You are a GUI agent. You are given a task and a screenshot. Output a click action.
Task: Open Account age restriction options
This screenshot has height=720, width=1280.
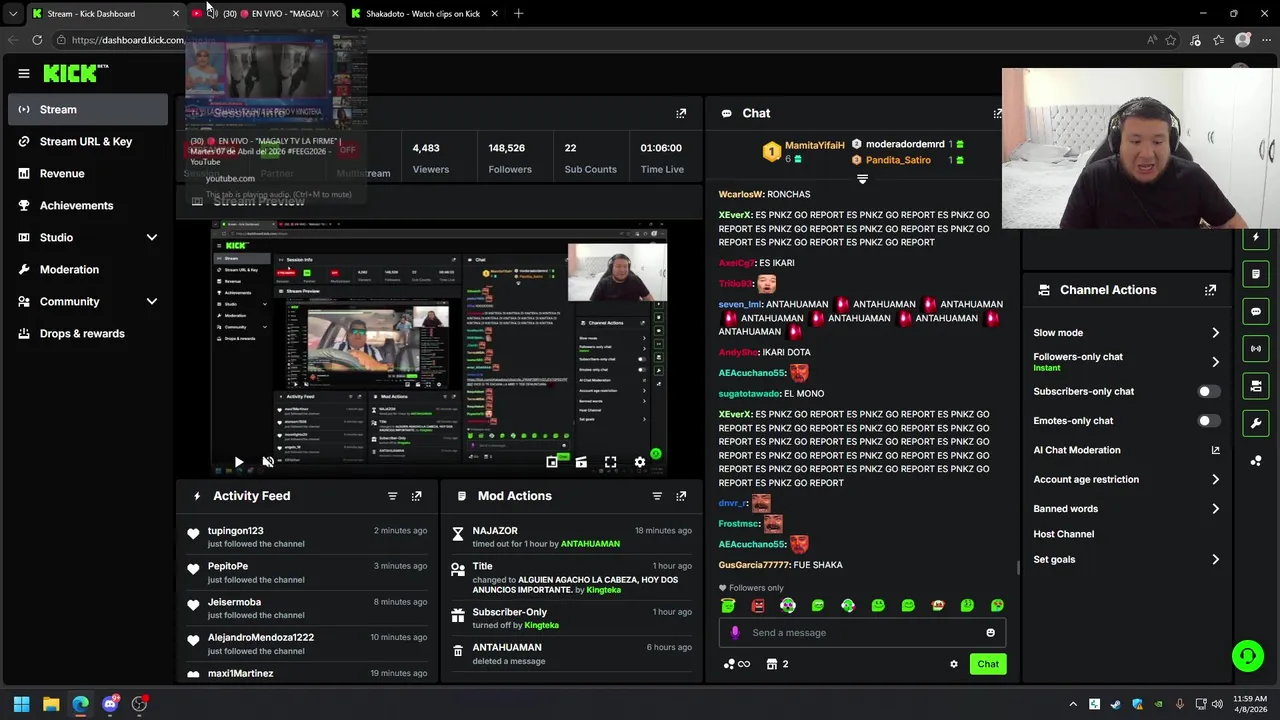tap(1126, 480)
